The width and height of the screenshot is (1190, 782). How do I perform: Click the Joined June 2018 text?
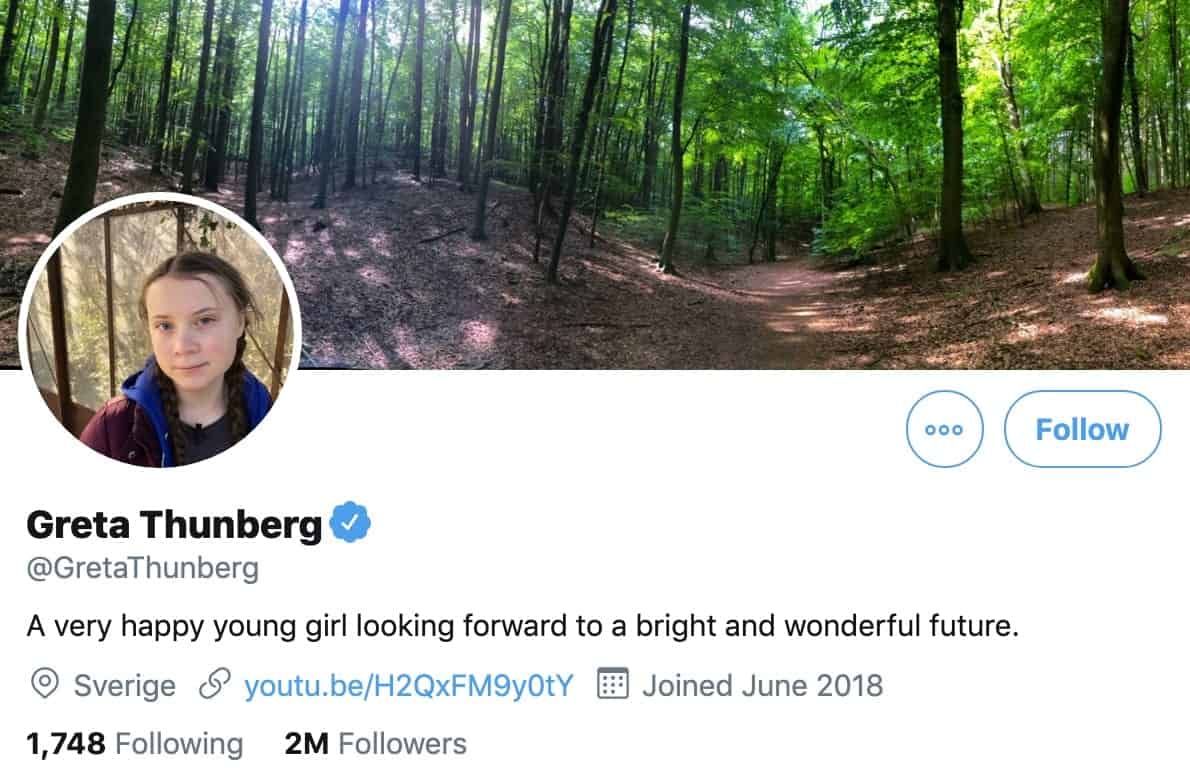[762, 685]
